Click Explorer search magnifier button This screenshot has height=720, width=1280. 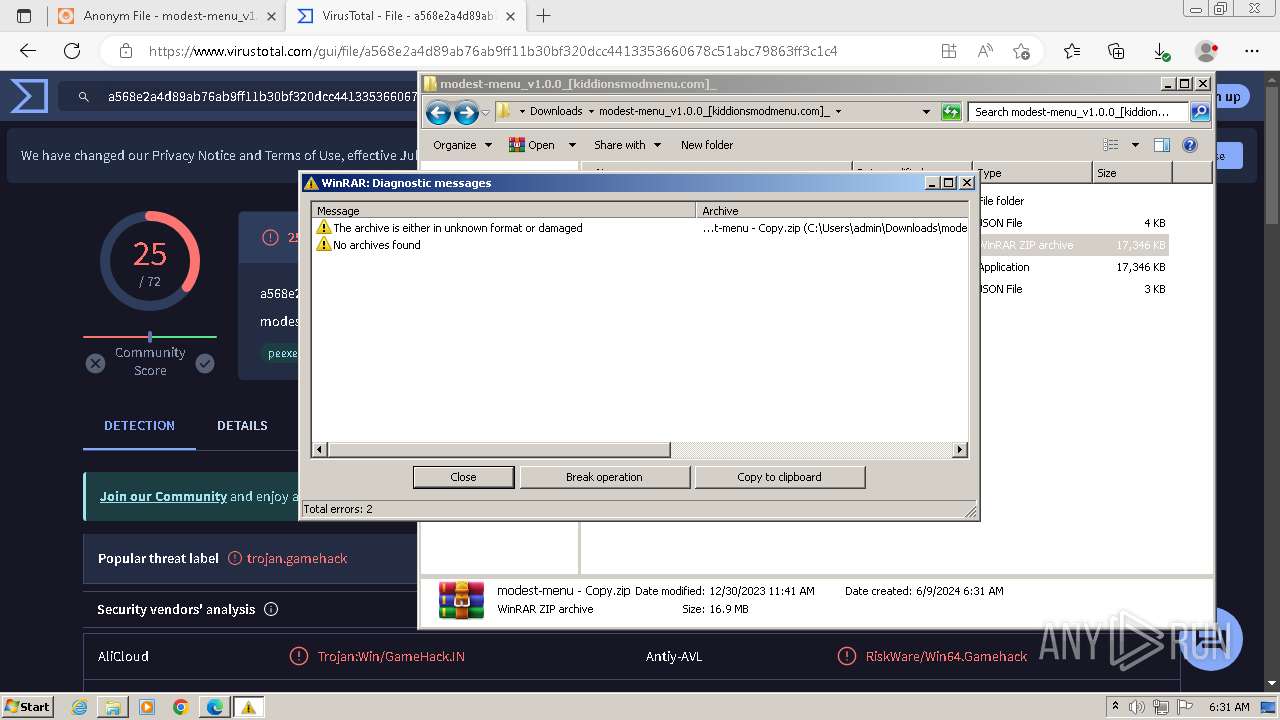tap(1200, 112)
